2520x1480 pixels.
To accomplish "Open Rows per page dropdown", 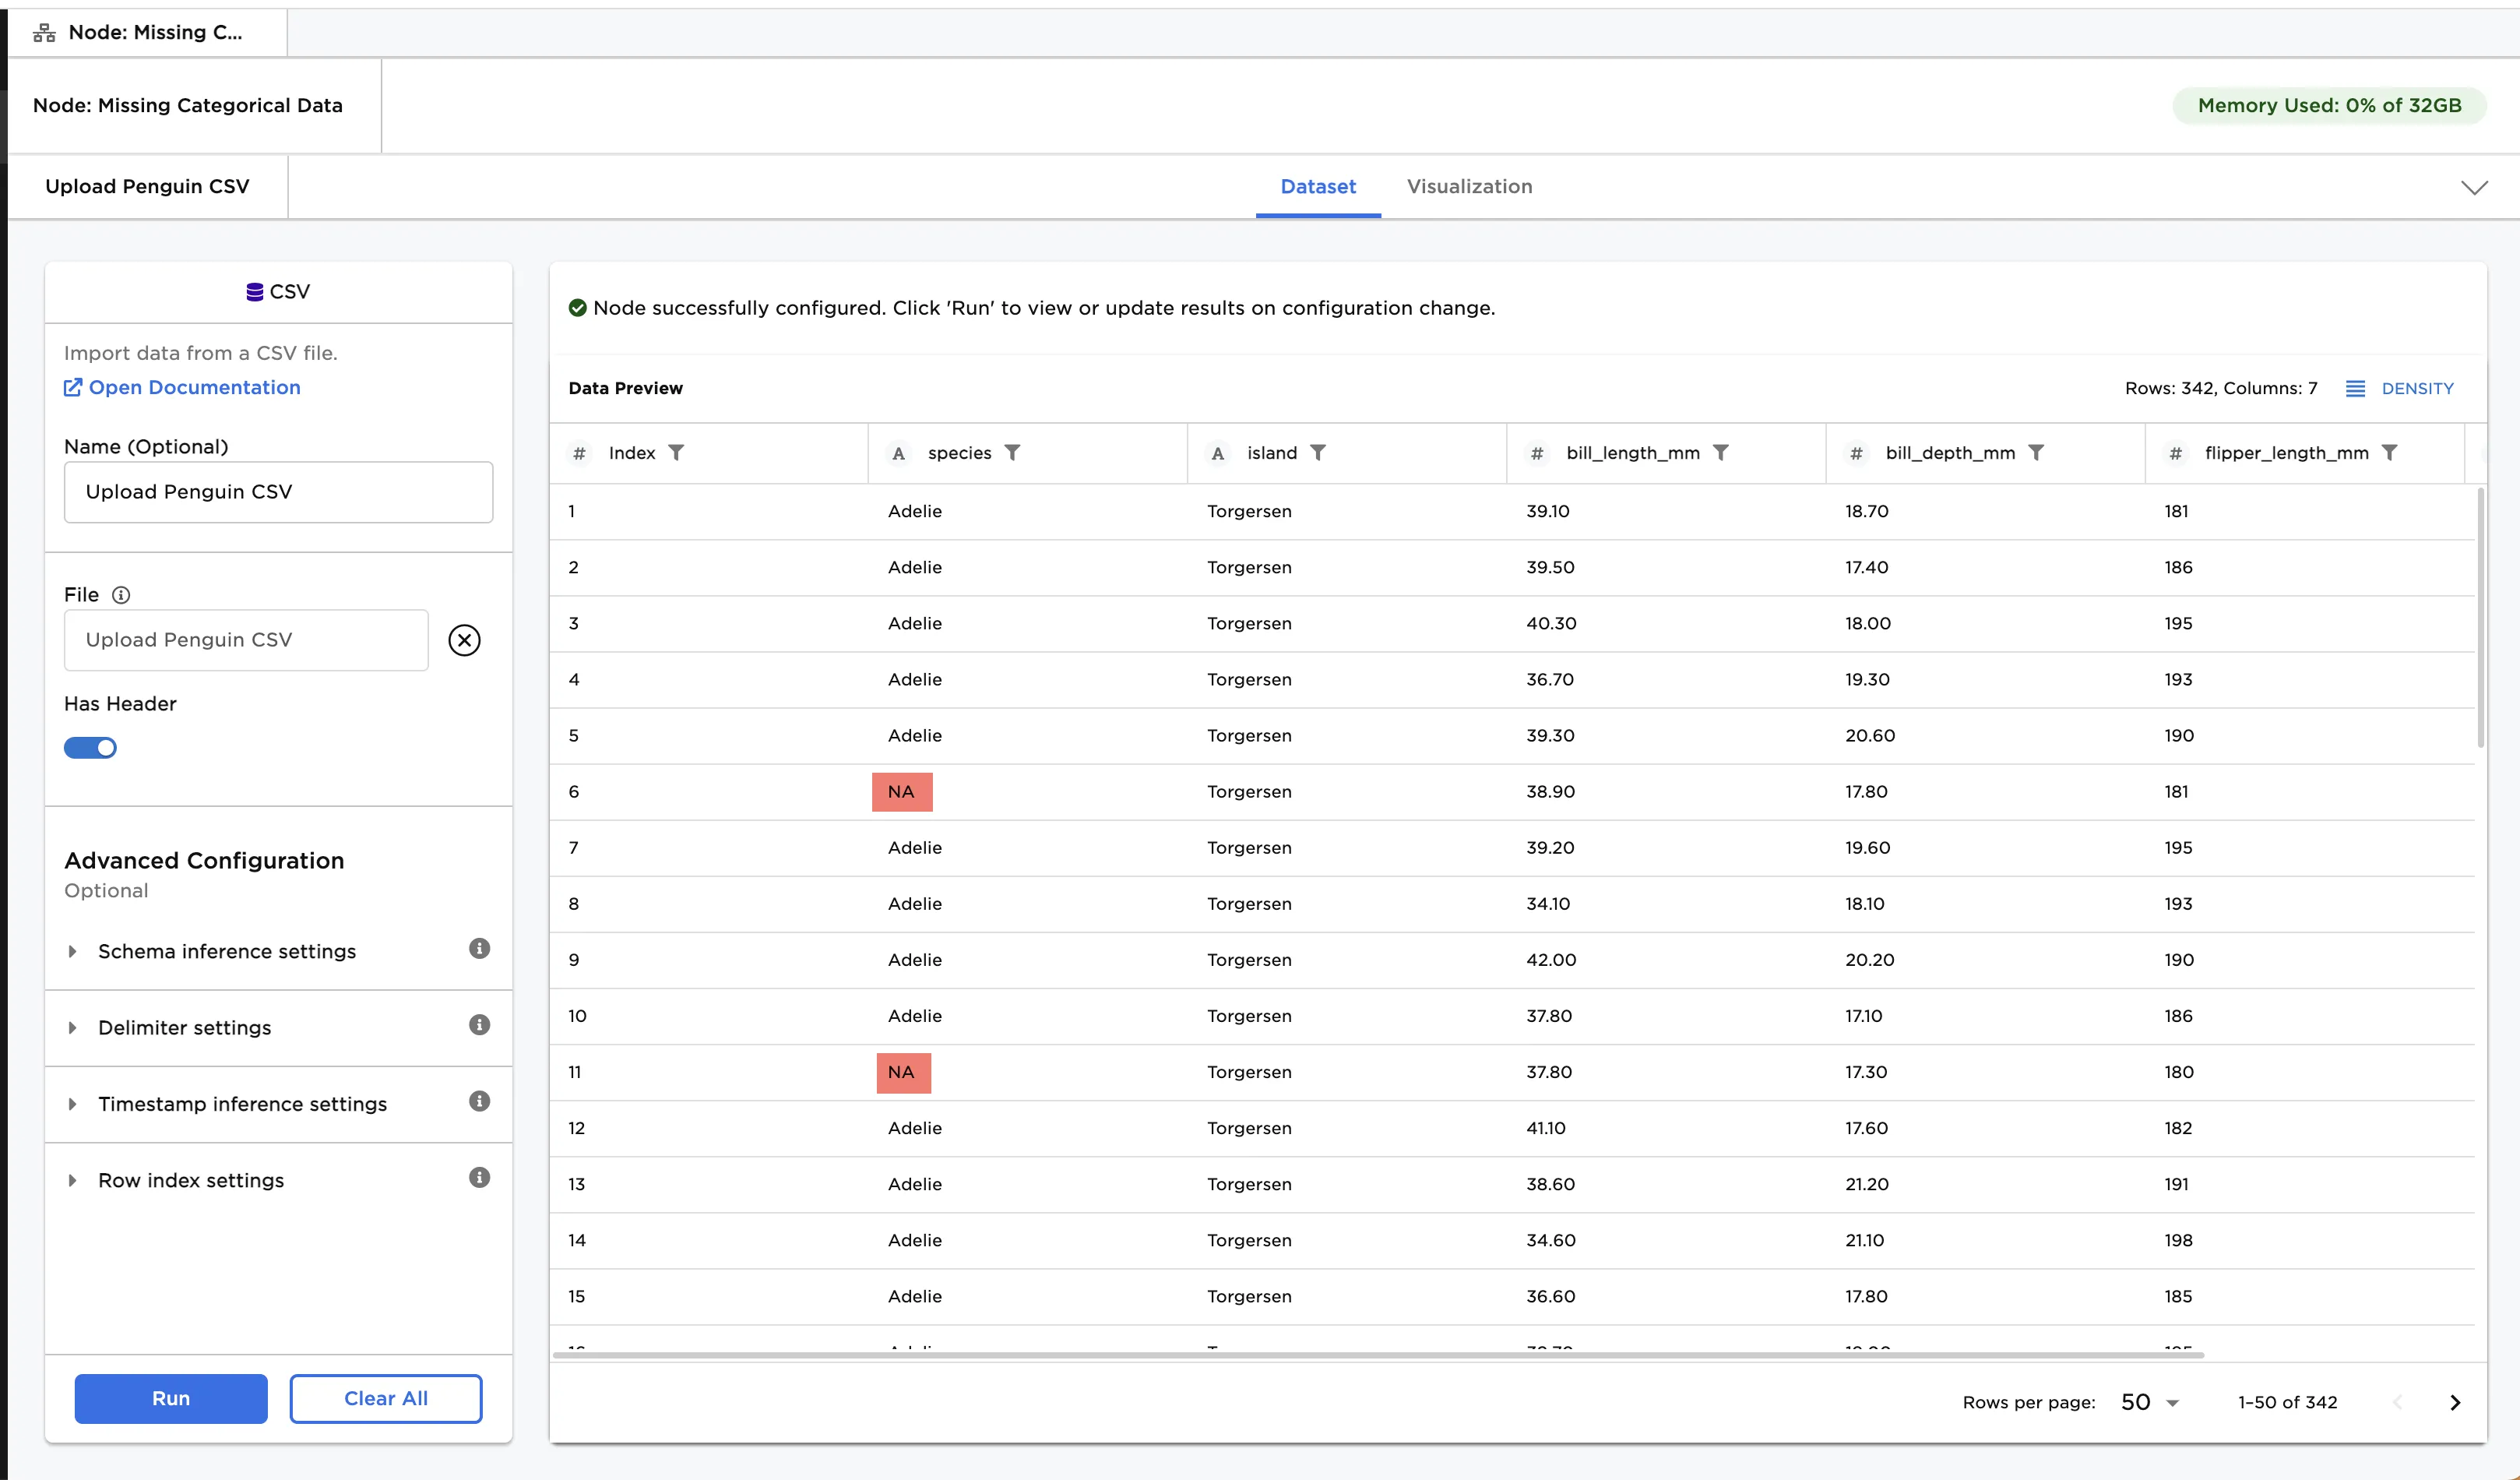I will (x=2149, y=1402).
